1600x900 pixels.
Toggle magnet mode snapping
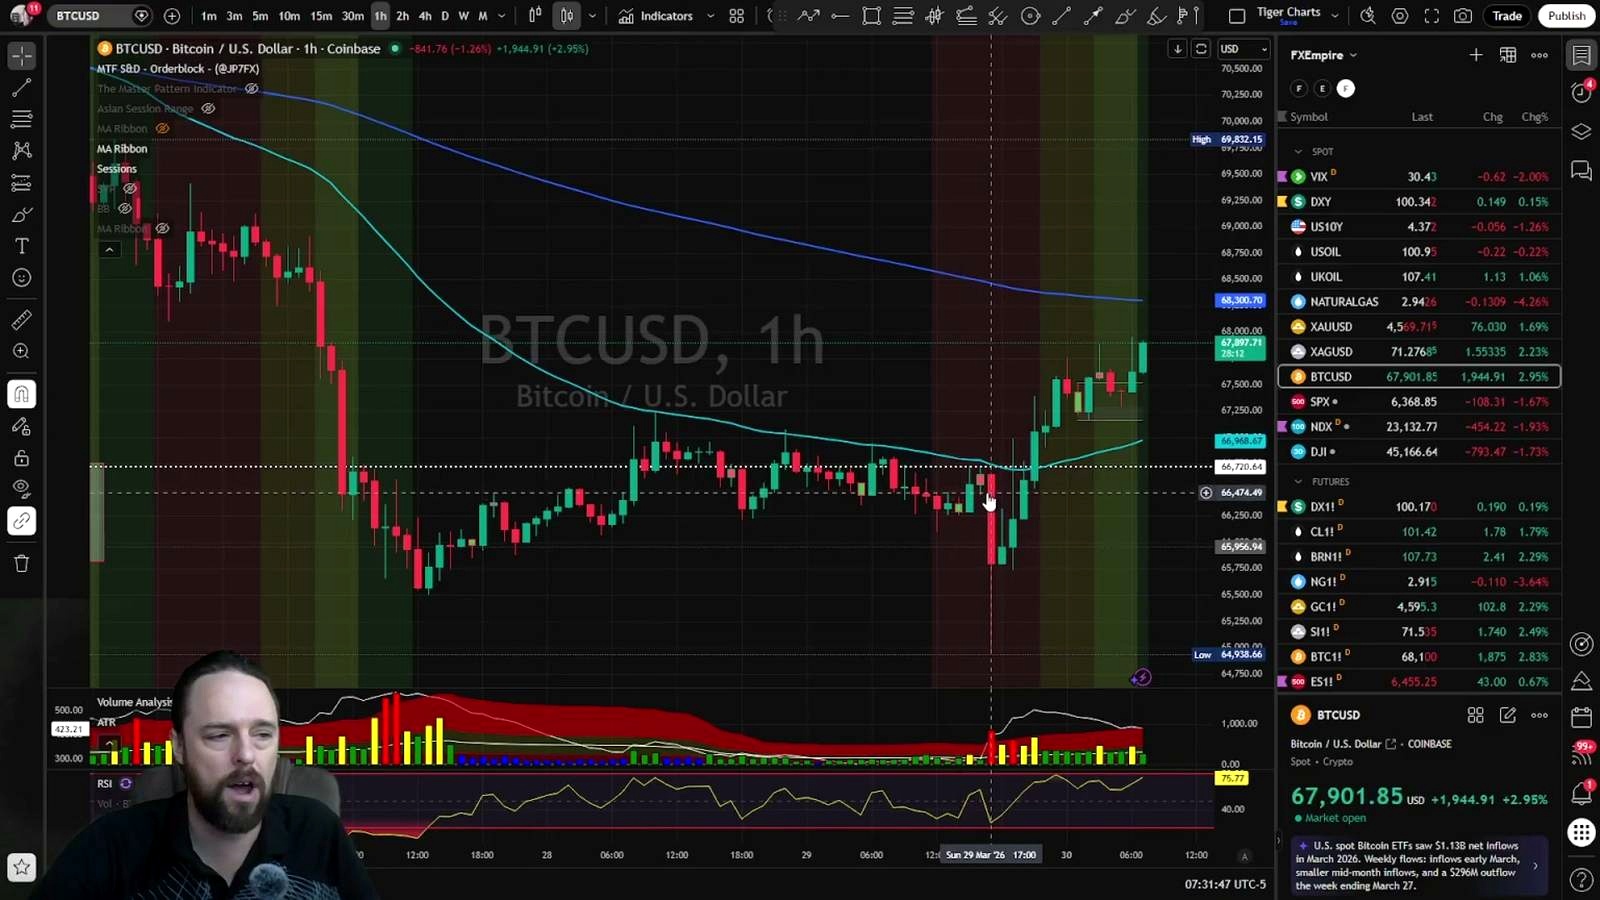pos(22,394)
